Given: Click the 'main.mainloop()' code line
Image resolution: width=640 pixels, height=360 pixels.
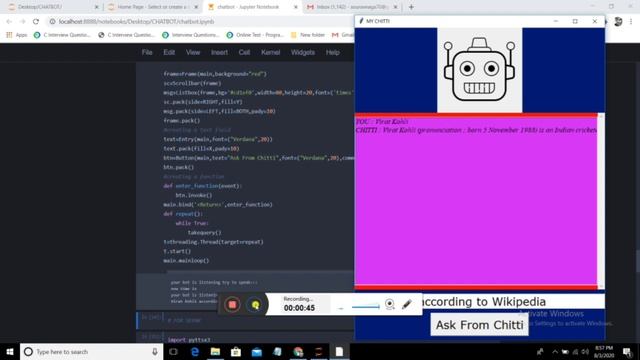Looking at the screenshot, I should tap(186, 260).
